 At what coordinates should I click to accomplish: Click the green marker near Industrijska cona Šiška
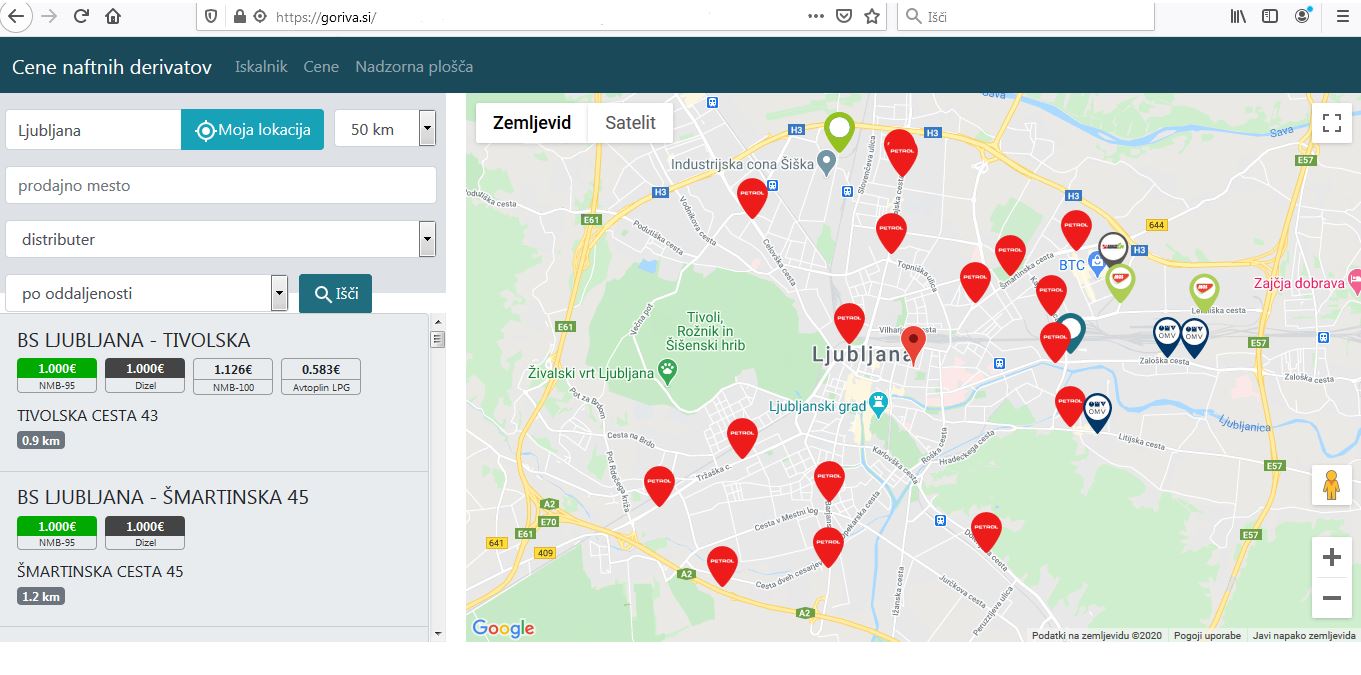839,130
